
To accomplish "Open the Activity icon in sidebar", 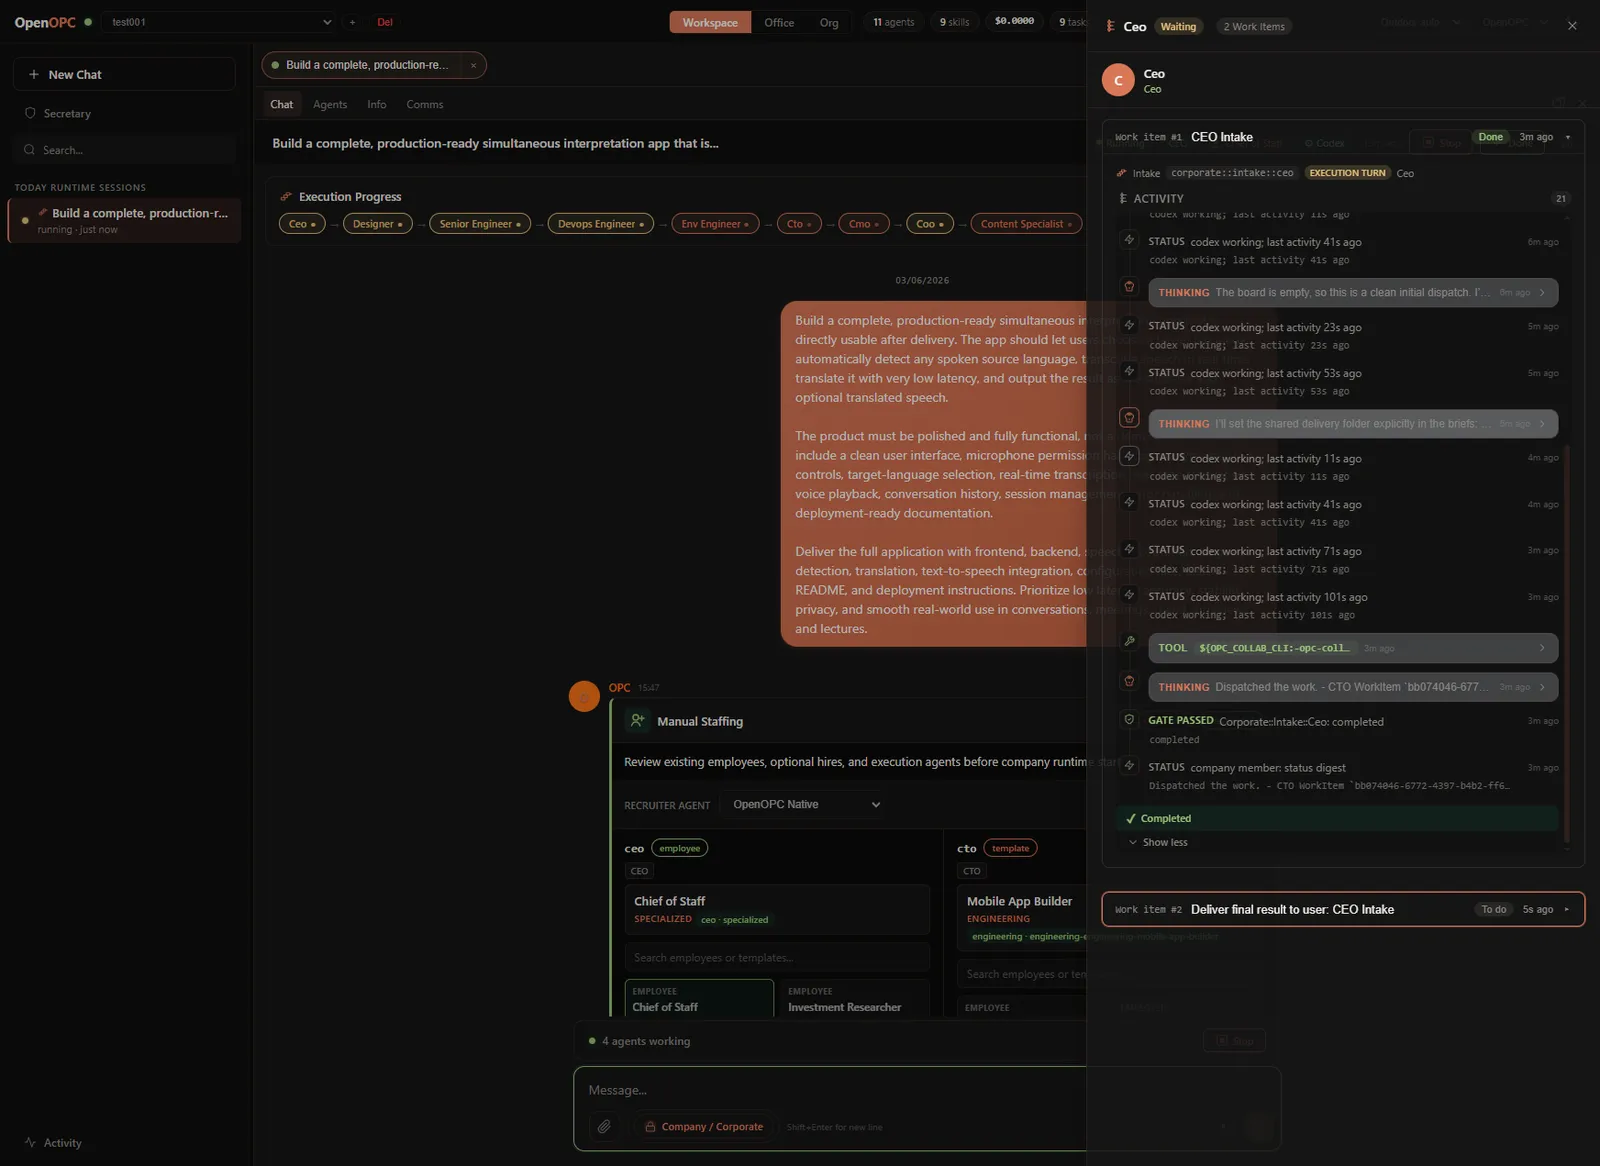I will pos(31,1142).
